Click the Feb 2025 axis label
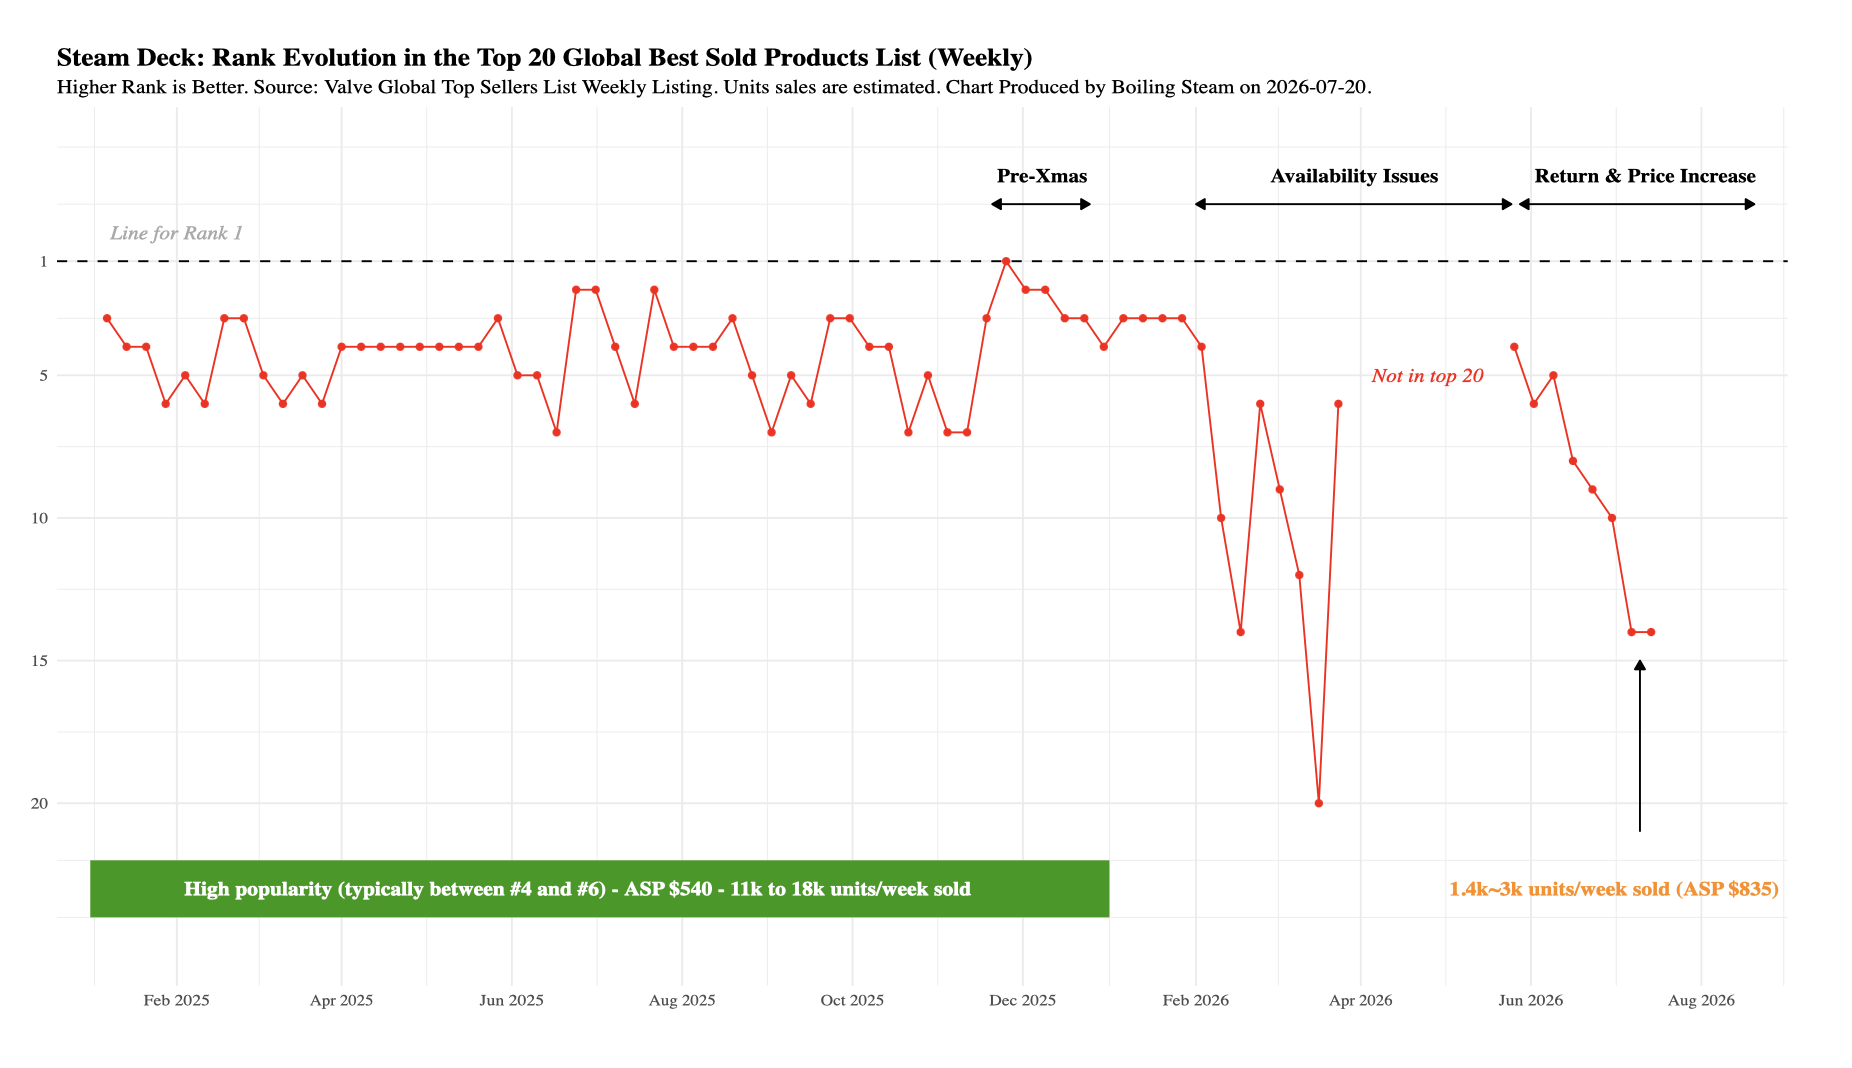This screenshot has height=1068, width=1852. pos(176,1000)
